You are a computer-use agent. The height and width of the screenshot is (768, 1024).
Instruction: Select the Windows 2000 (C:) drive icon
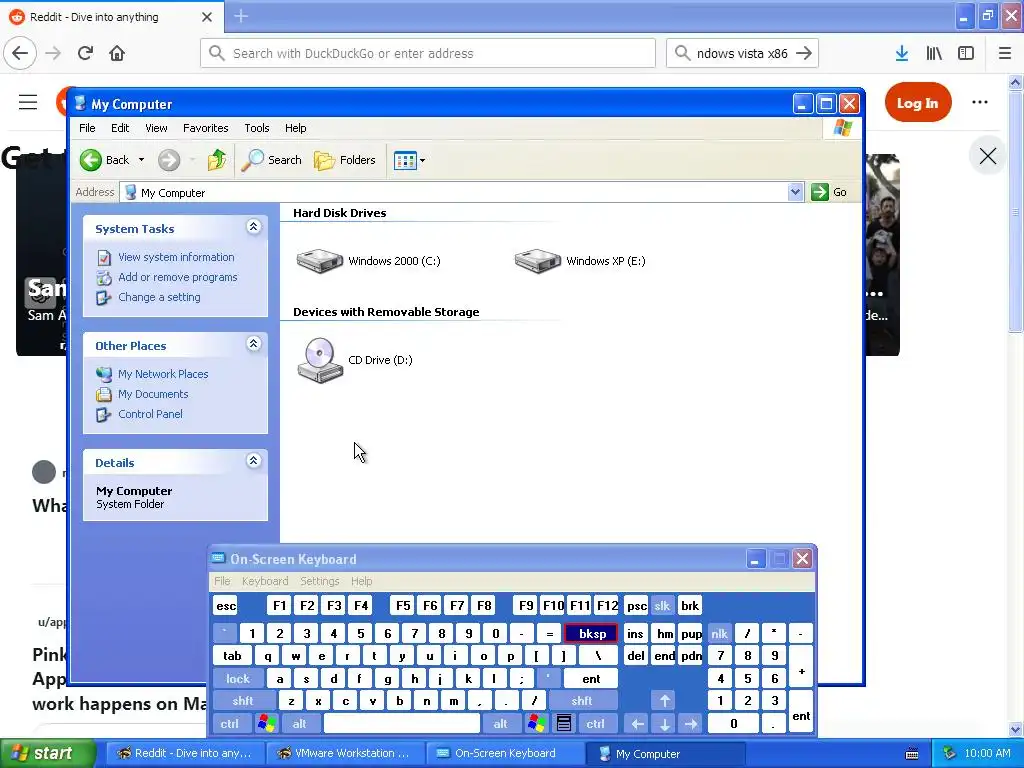point(320,261)
